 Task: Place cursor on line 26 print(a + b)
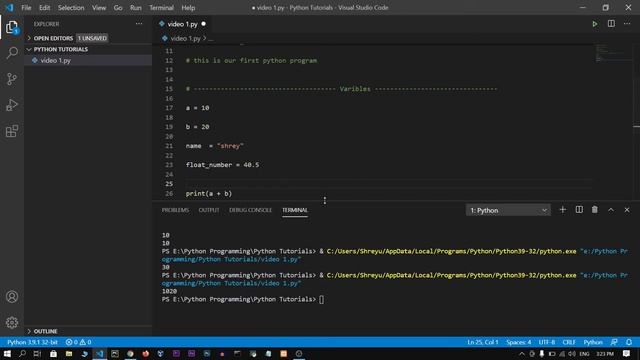209,193
